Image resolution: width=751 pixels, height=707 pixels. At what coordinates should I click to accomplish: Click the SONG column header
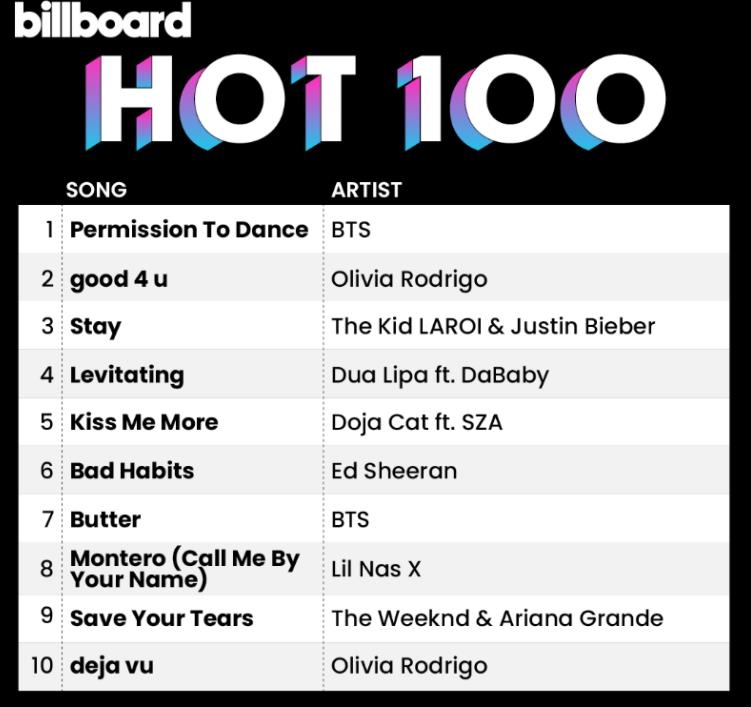click(x=96, y=189)
